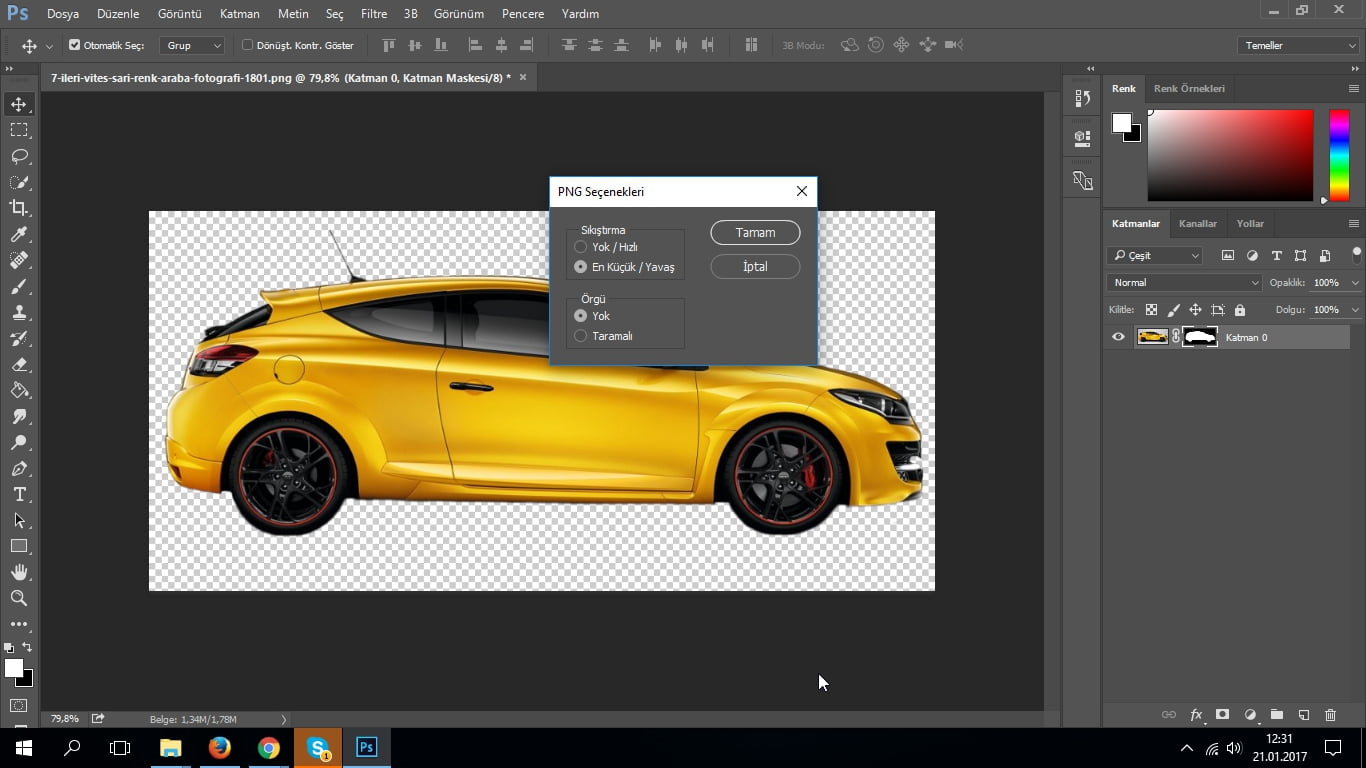This screenshot has height=768, width=1366.
Task: Cancel the dialog with İptal
Action: (755, 266)
